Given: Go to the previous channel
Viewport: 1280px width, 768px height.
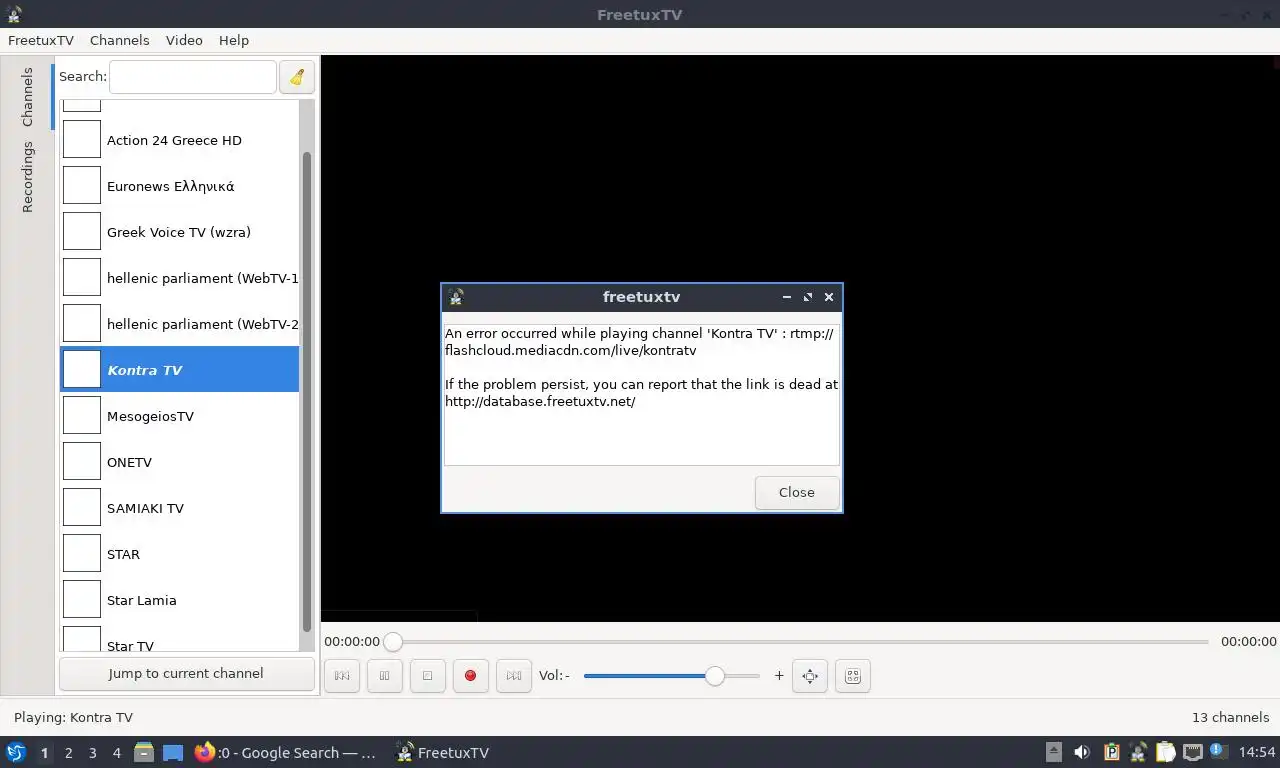Looking at the screenshot, I should [x=341, y=676].
